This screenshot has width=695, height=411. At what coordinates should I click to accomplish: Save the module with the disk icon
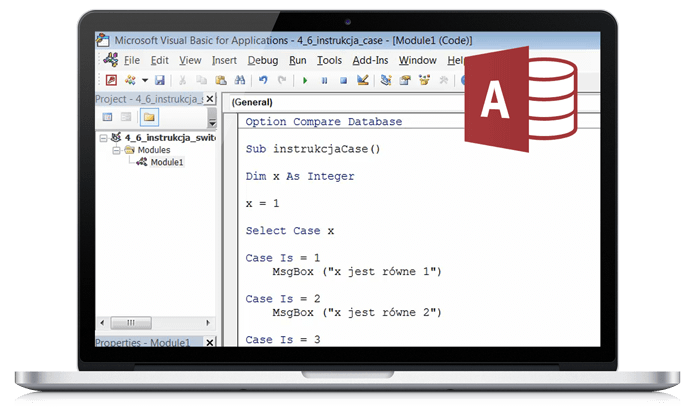pyautogui.click(x=159, y=80)
